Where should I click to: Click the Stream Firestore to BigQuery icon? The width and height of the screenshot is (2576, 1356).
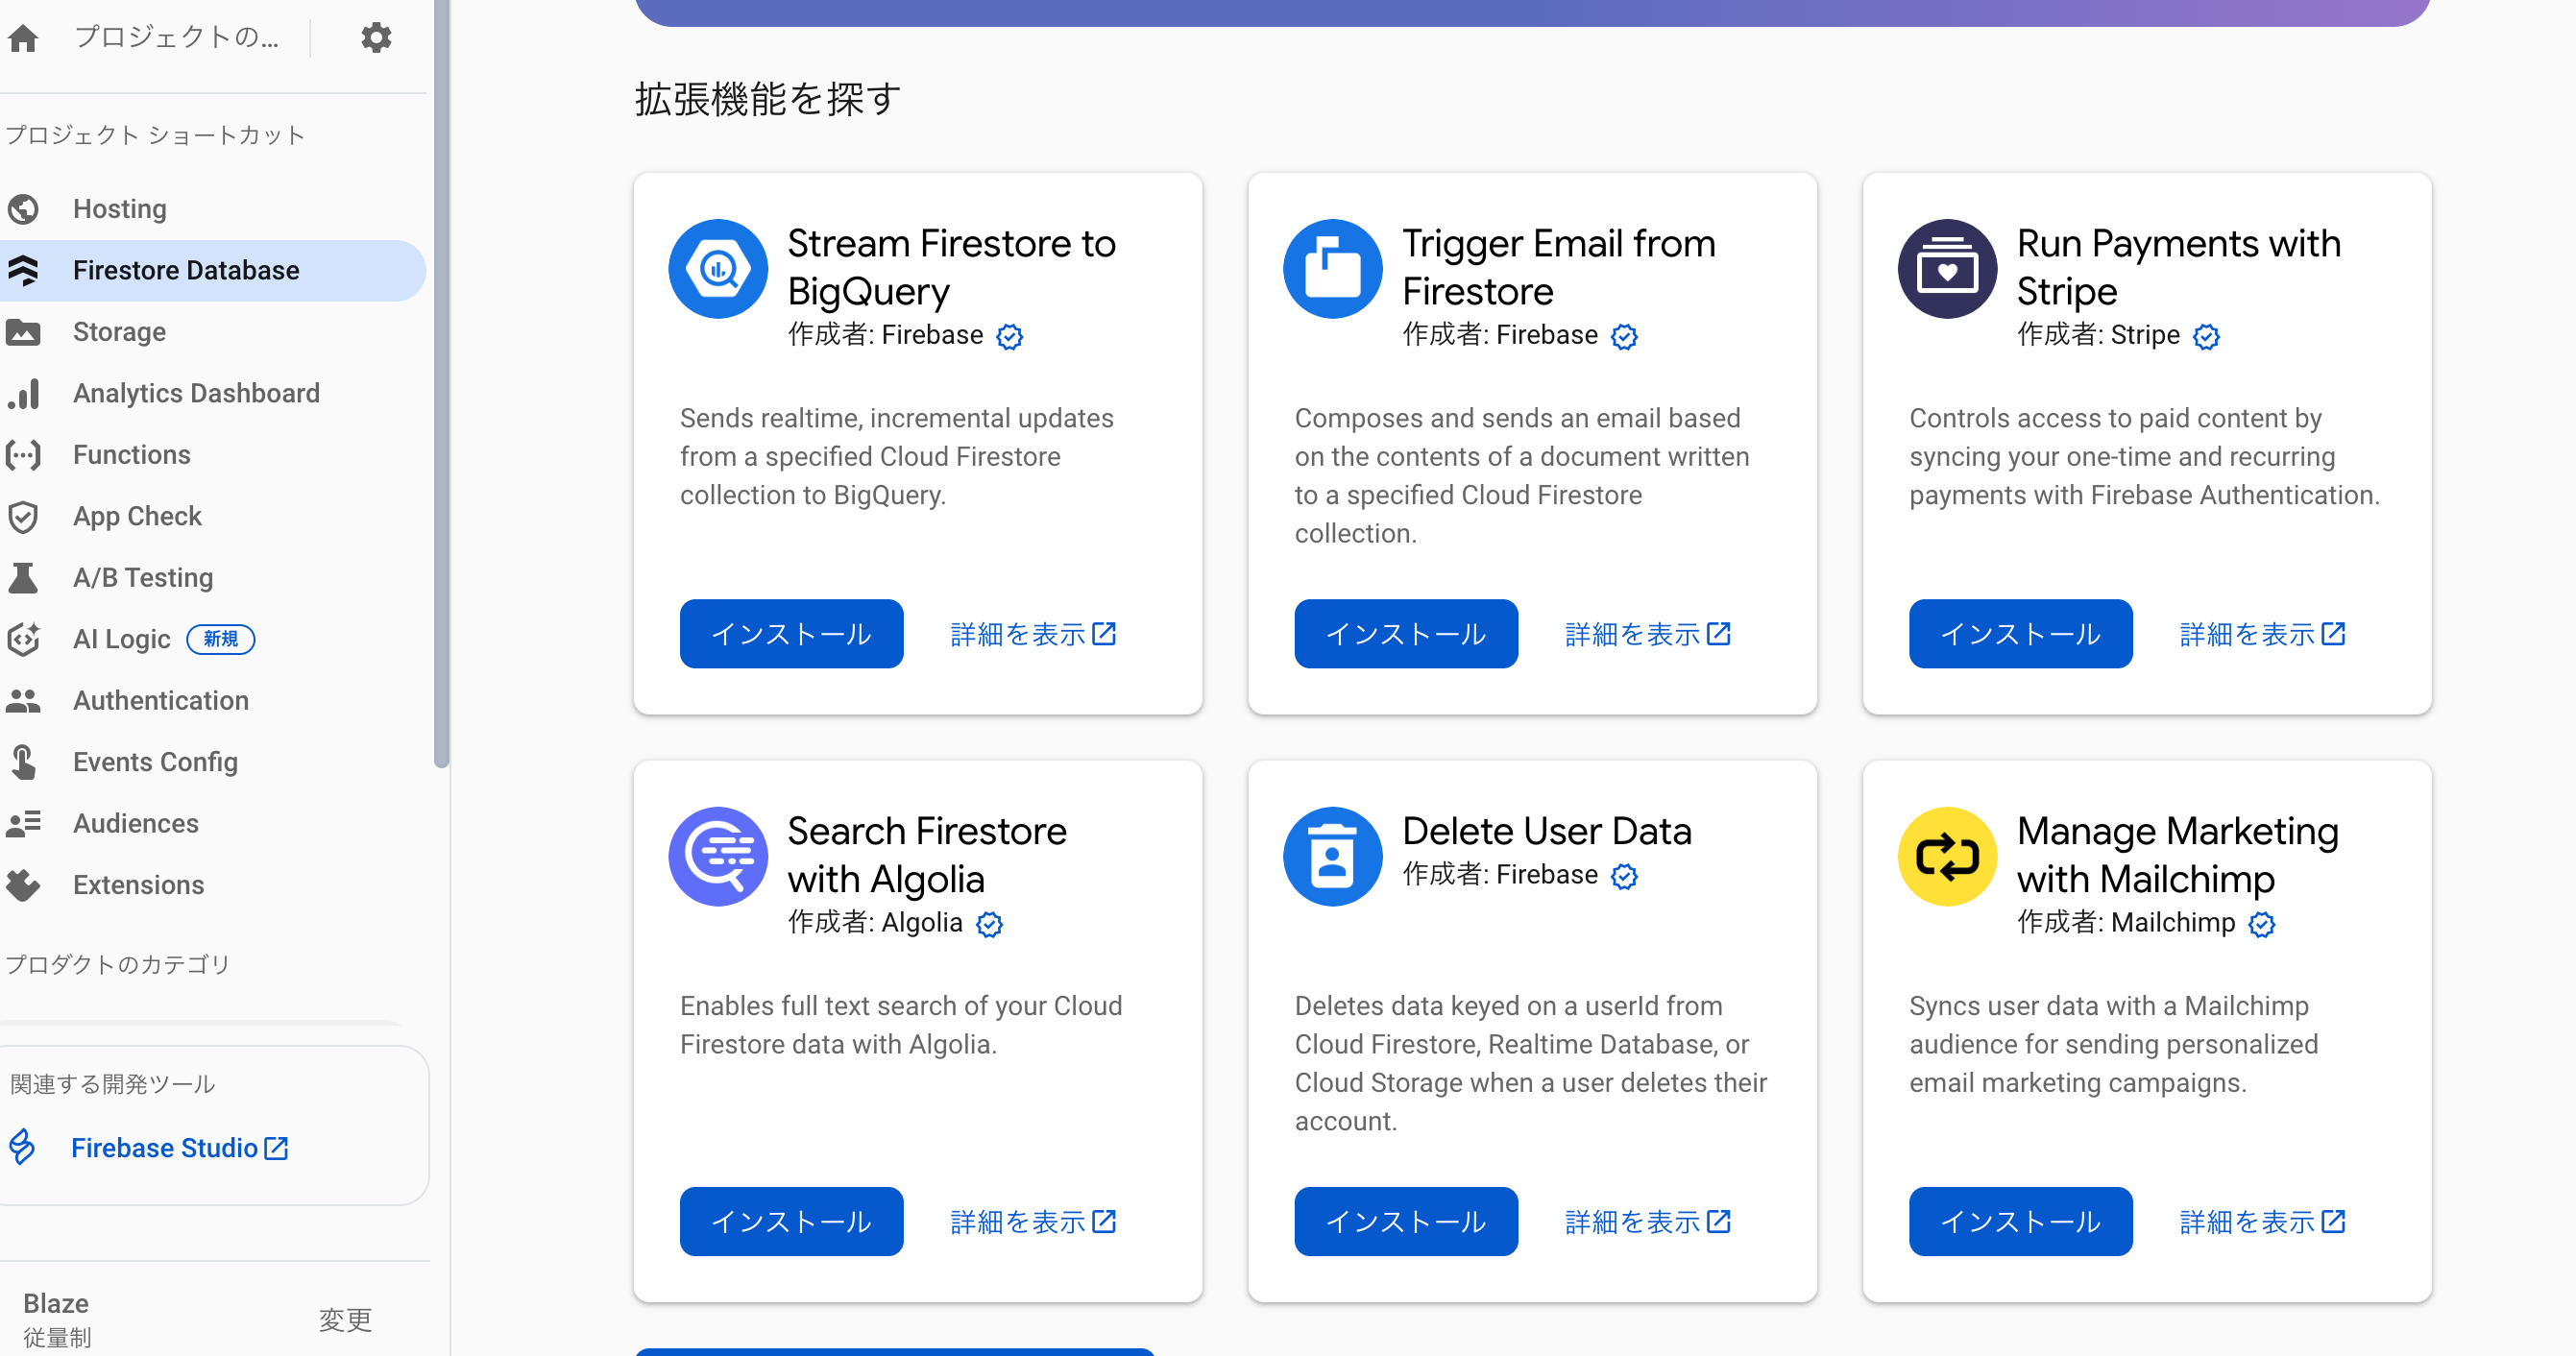(717, 269)
